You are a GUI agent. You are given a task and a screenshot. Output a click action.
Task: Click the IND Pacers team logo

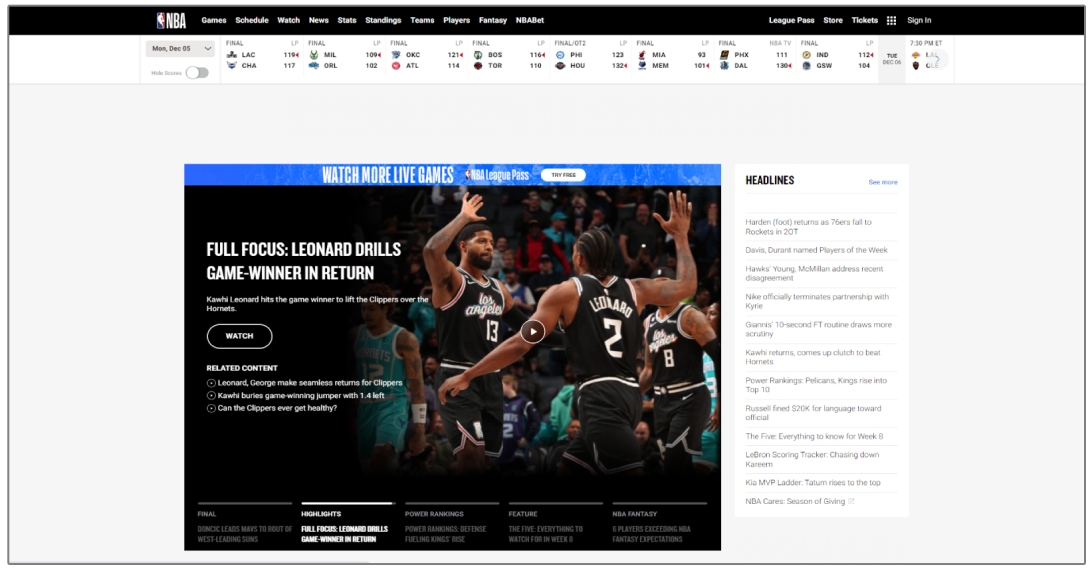[806, 55]
